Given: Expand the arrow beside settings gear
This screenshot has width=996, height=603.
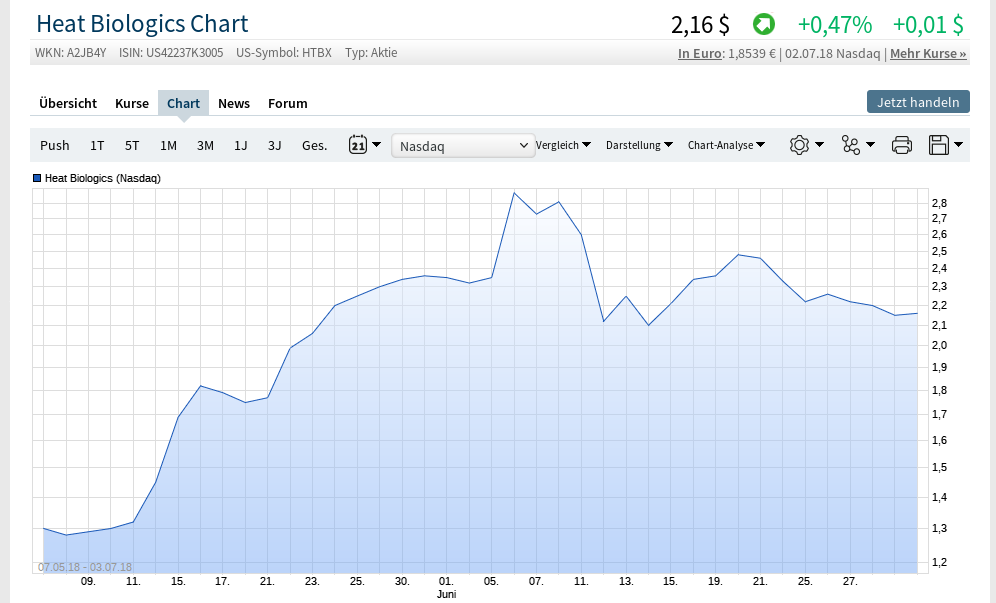Looking at the screenshot, I should [819, 144].
